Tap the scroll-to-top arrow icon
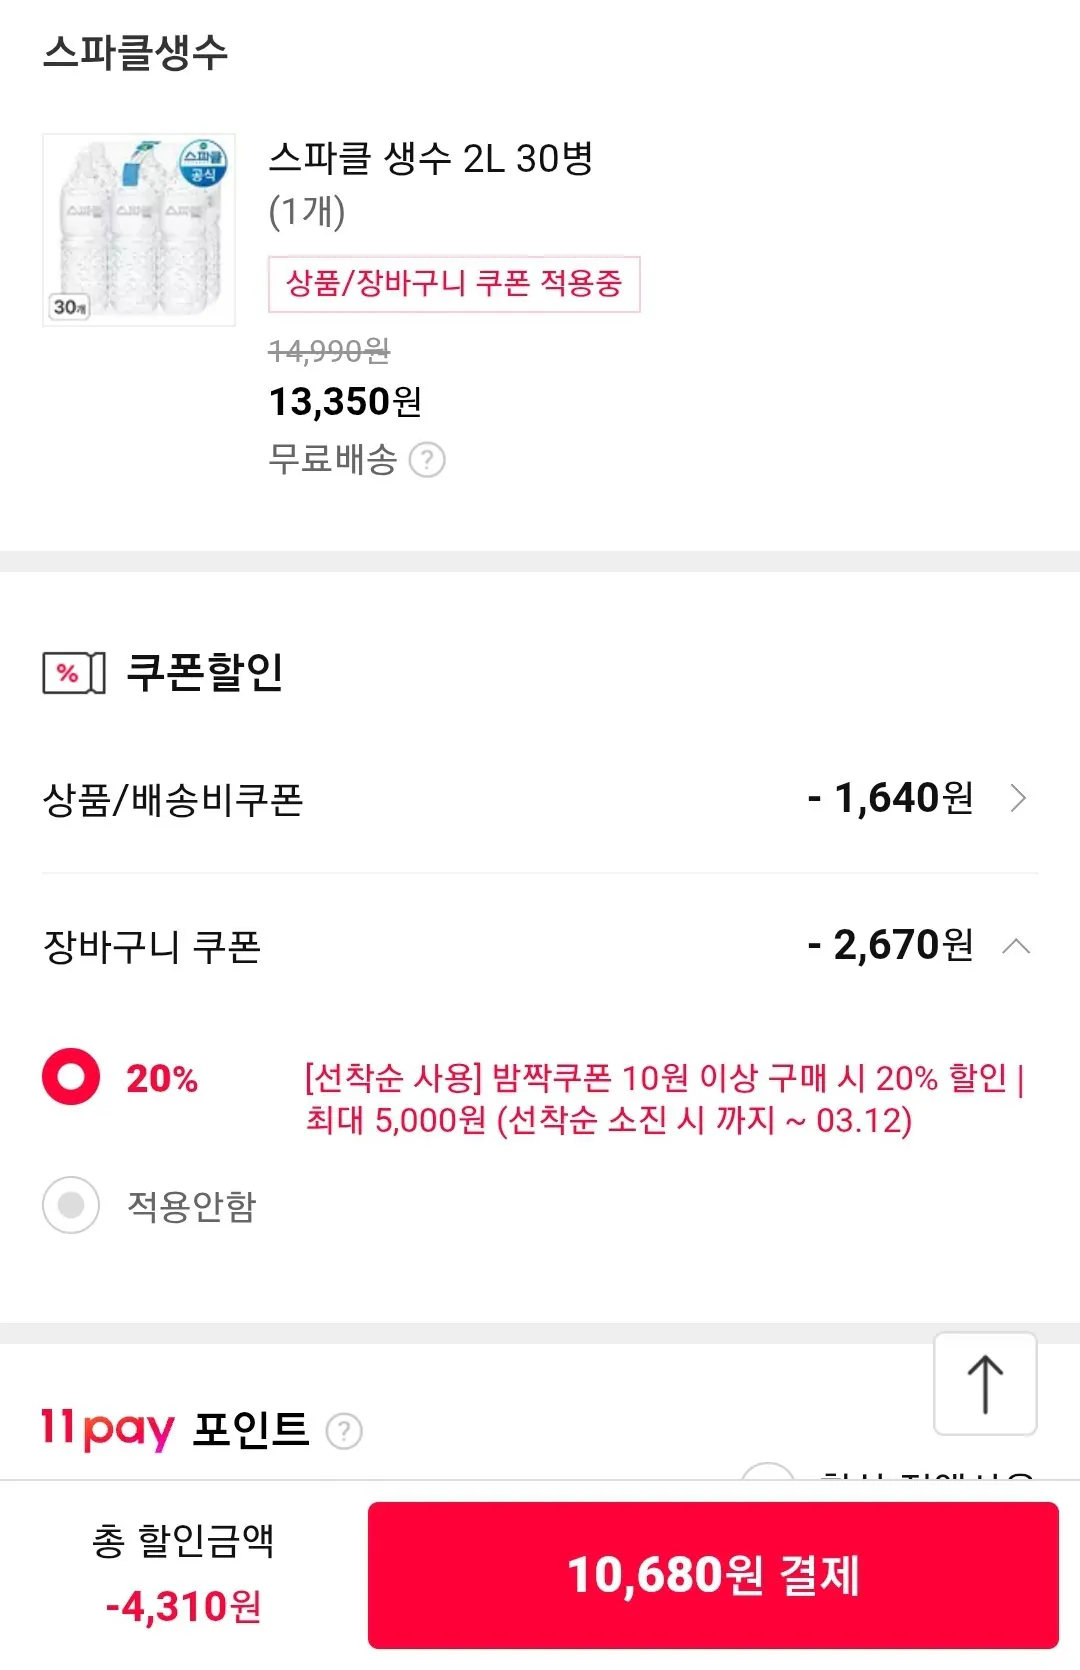The height and width of the screenshot is (1670, 1080). 985,1384
